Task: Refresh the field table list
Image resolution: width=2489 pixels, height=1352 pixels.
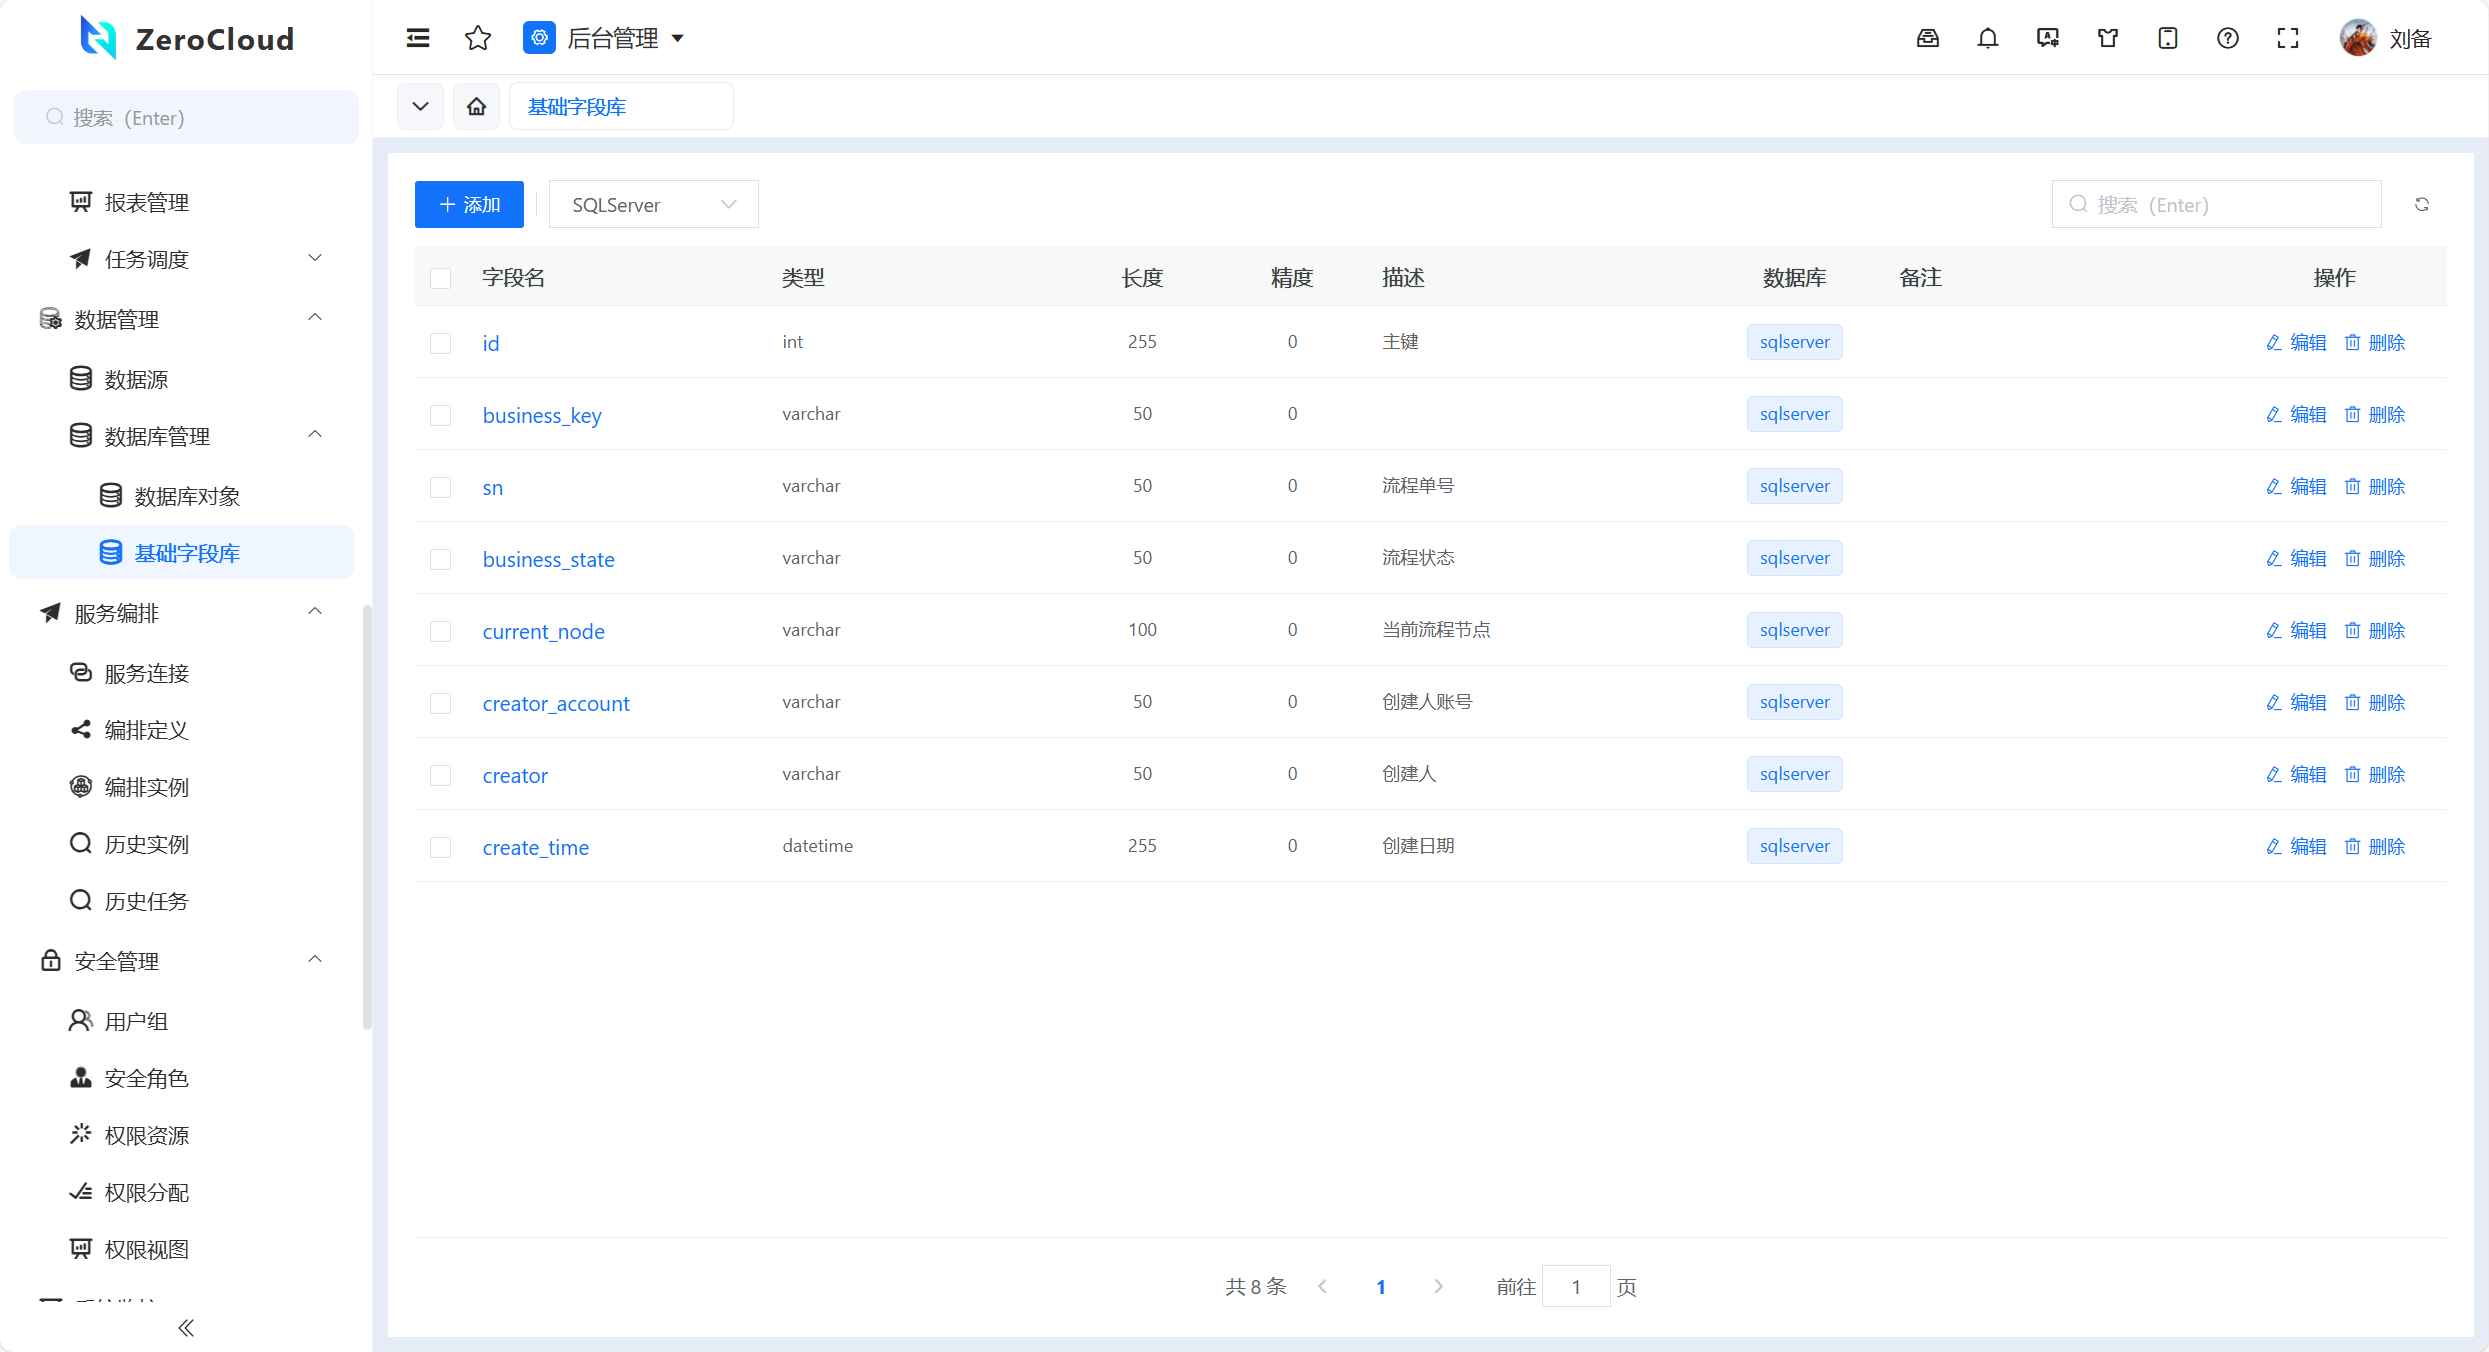Action: [x=2422, y=204]
